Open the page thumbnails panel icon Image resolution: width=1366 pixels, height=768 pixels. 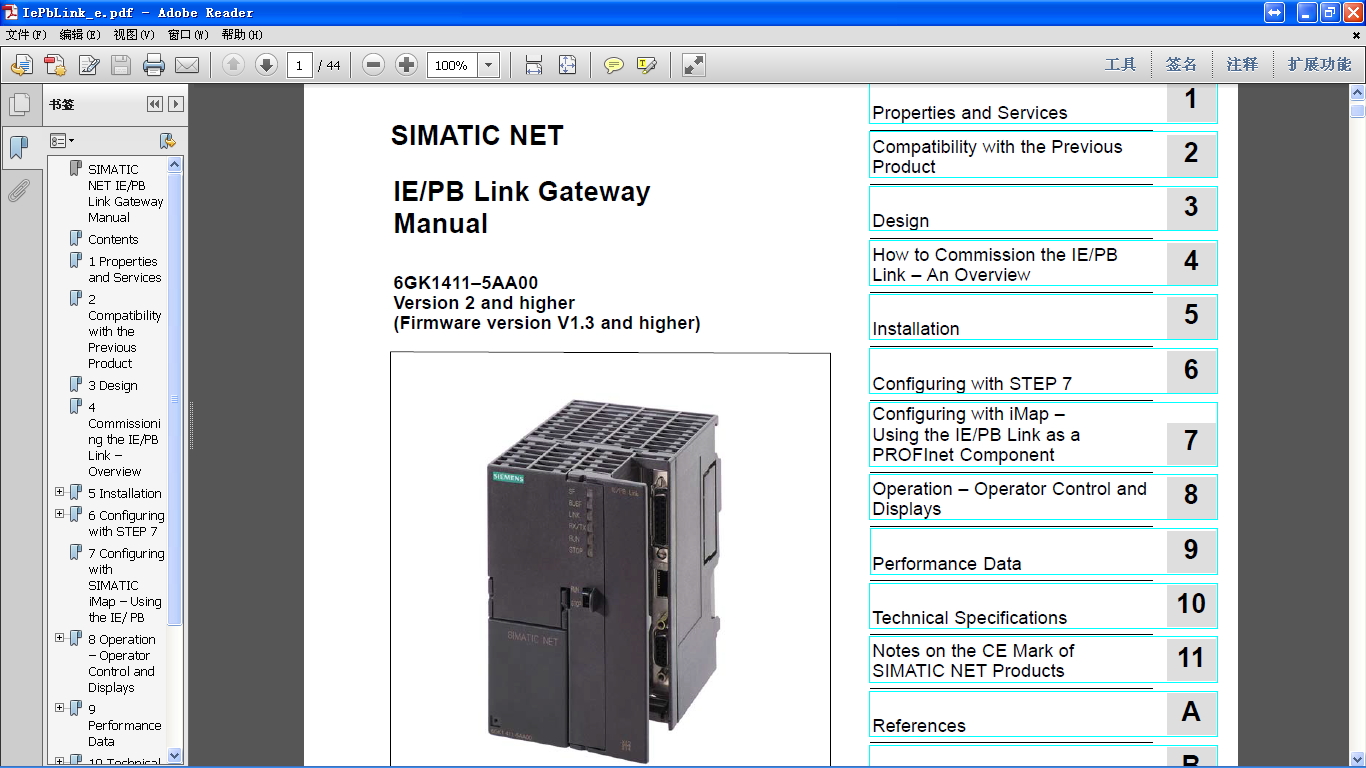pos(19,104)
